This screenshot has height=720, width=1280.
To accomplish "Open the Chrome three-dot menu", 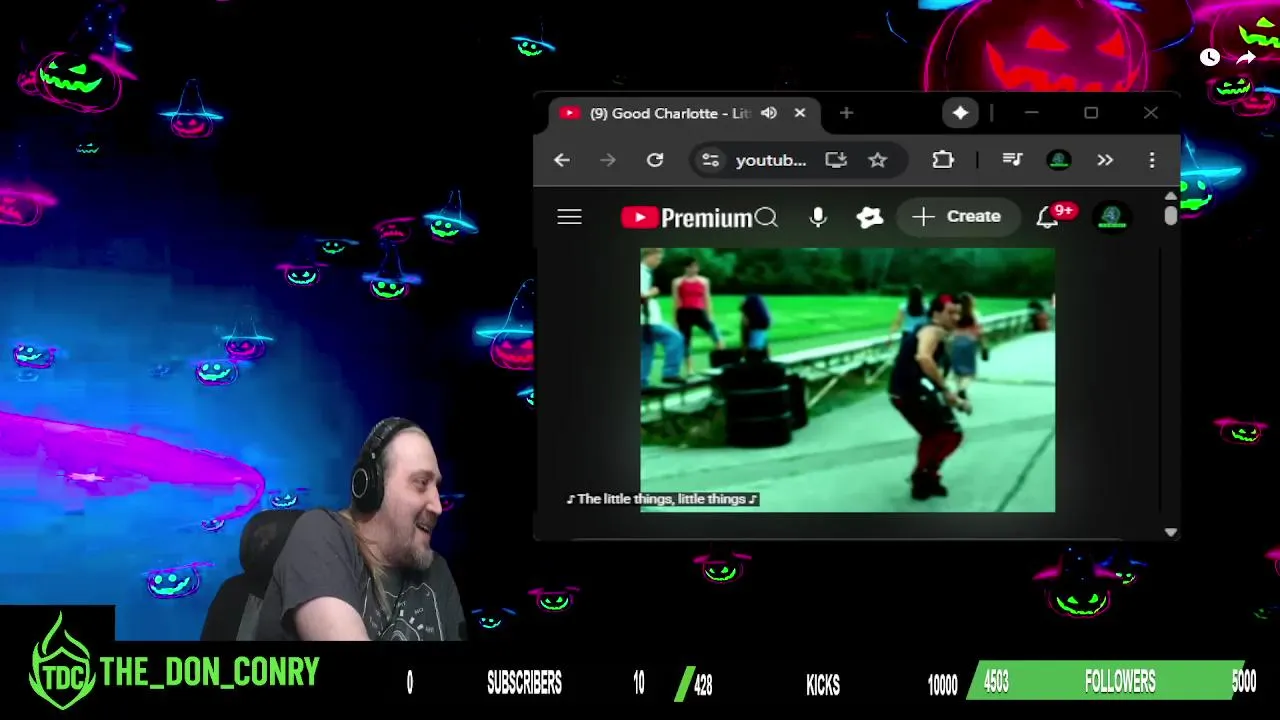I will click(x=1152, y=160).
